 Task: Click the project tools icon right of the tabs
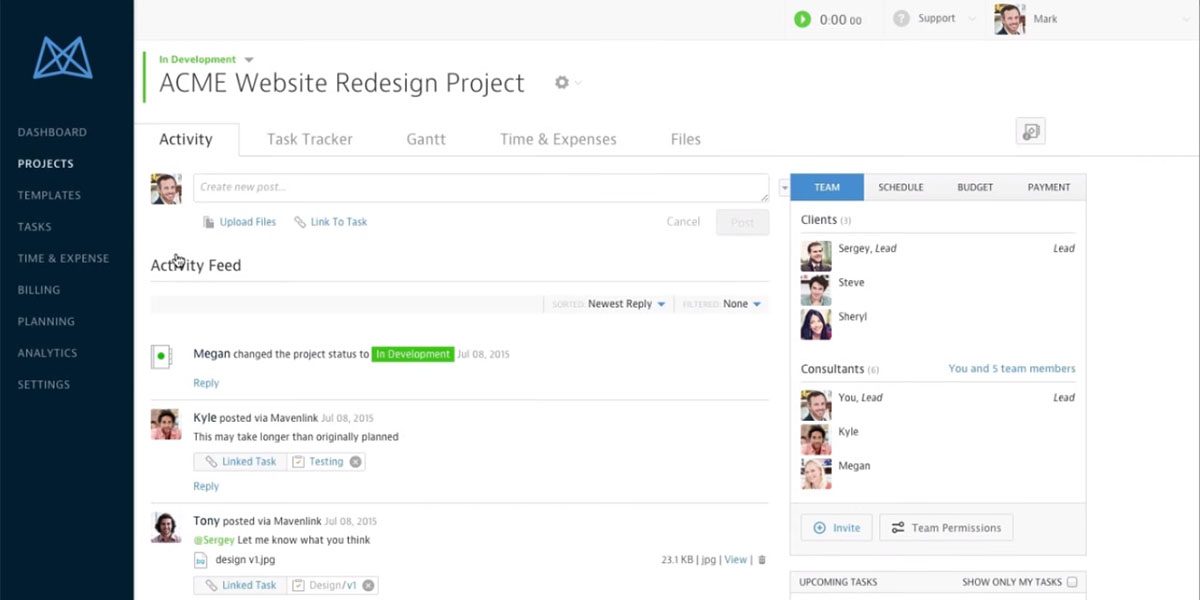(x=1030, y=131)
